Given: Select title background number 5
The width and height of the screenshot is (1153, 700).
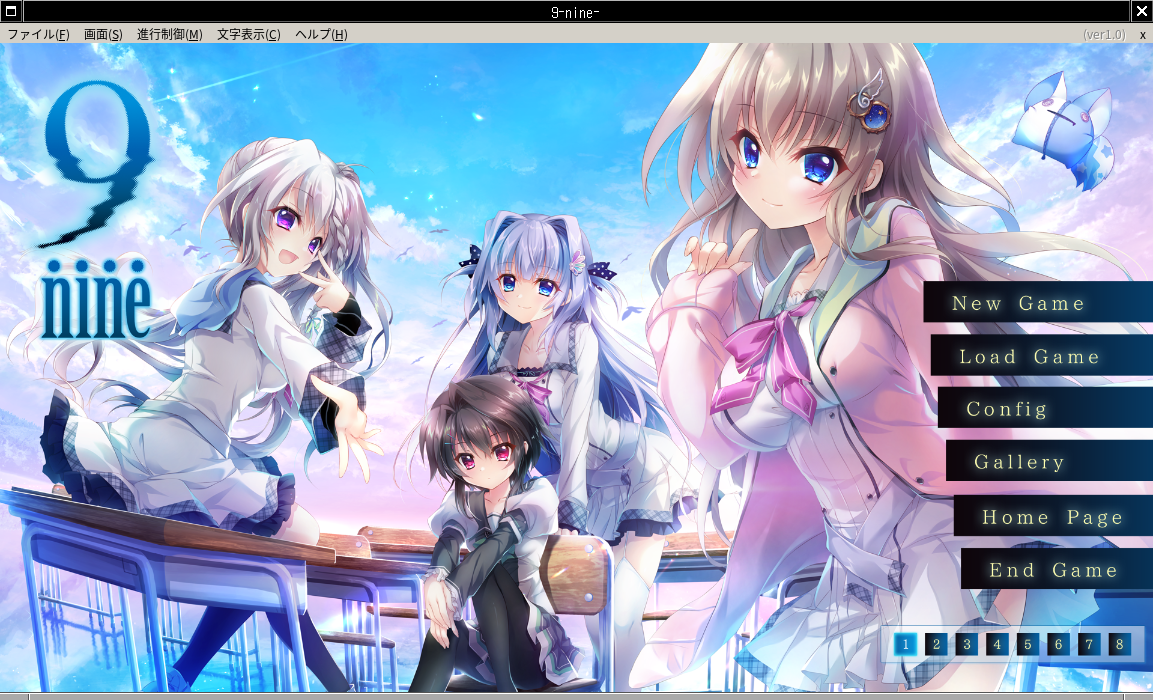Looking at the screenshot, I should (1028, 645).
